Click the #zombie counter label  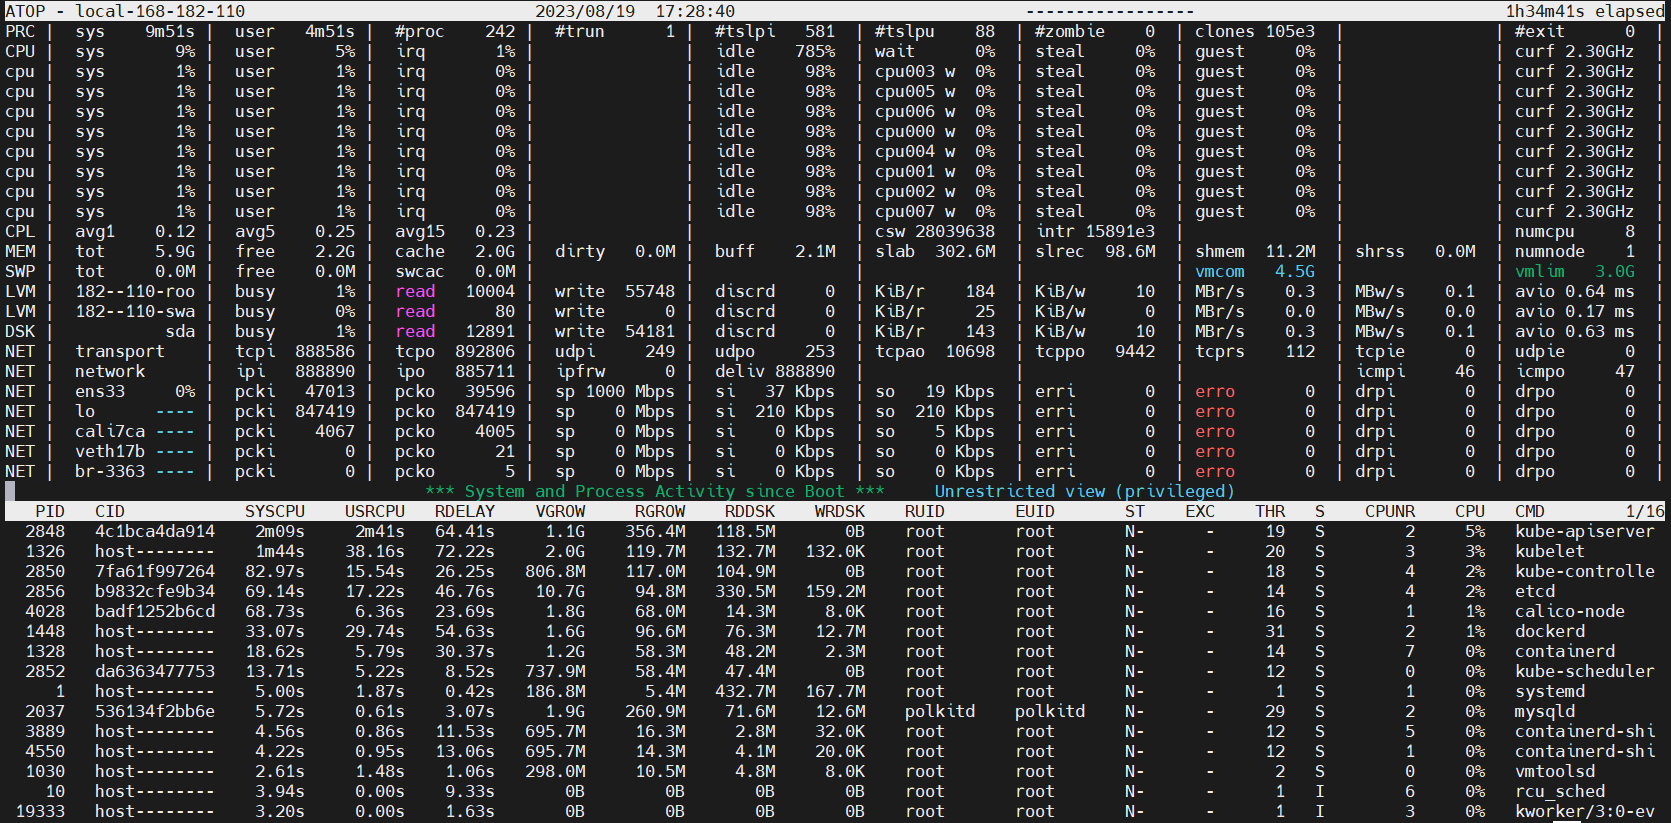[x=1070, y=31]
